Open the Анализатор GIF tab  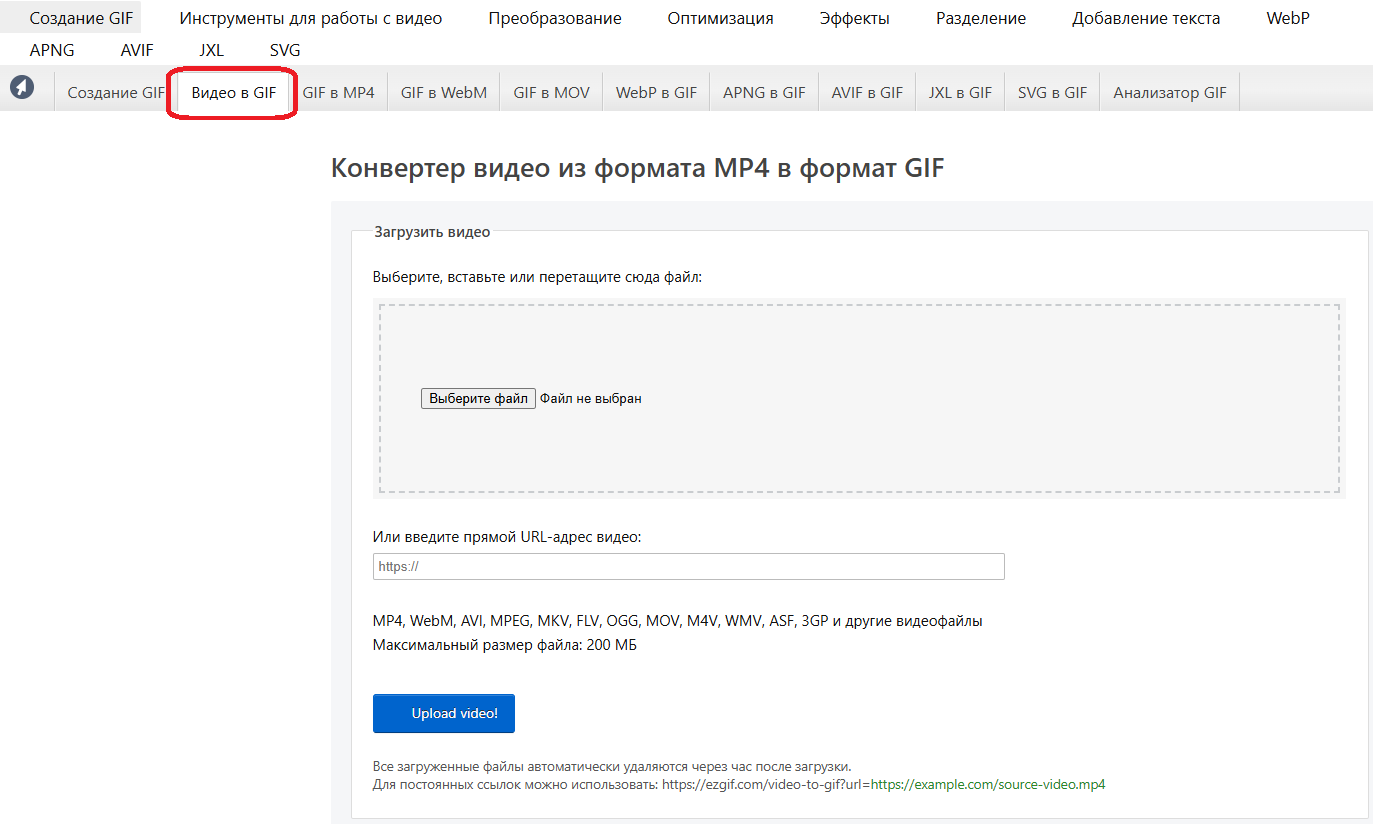click(1169, 93)
